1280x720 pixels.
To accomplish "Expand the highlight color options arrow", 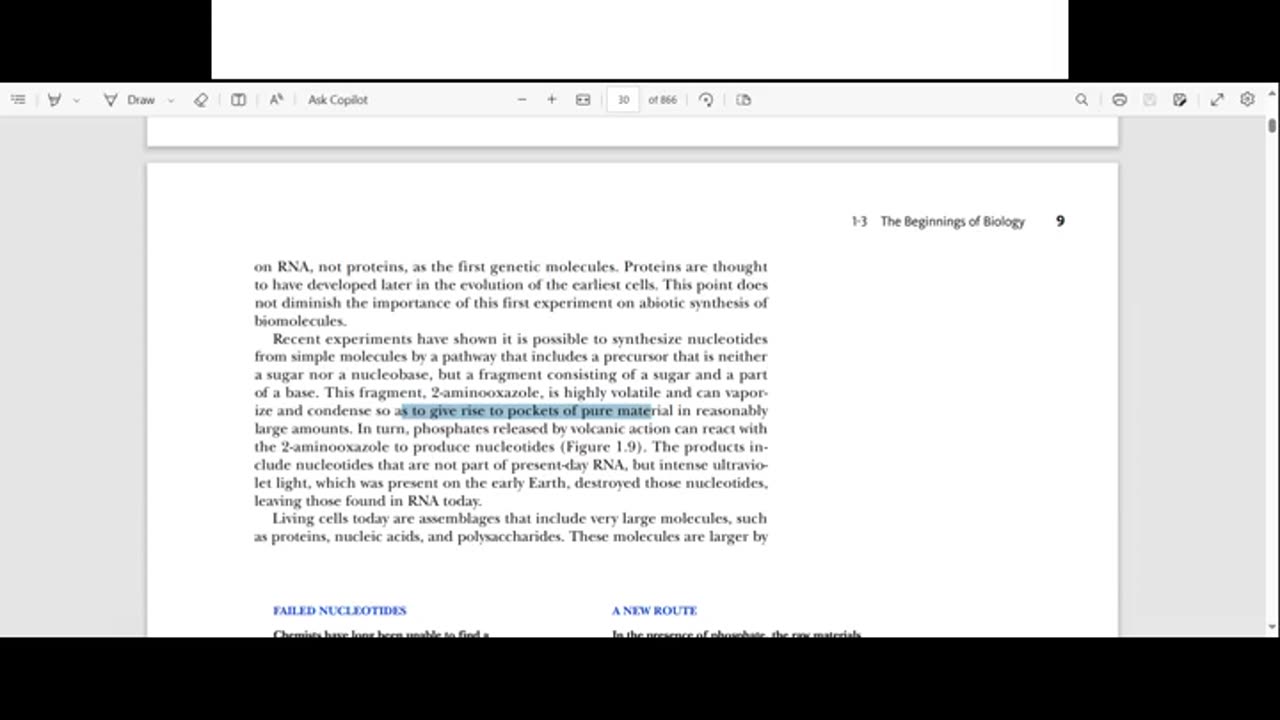I will click(77, 100).
